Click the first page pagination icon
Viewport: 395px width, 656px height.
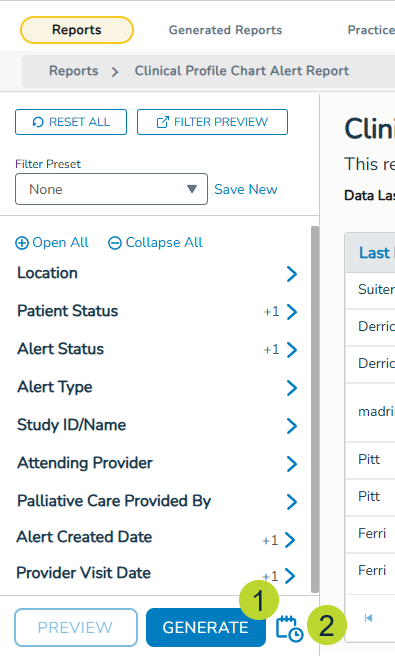tap(368, 618)
